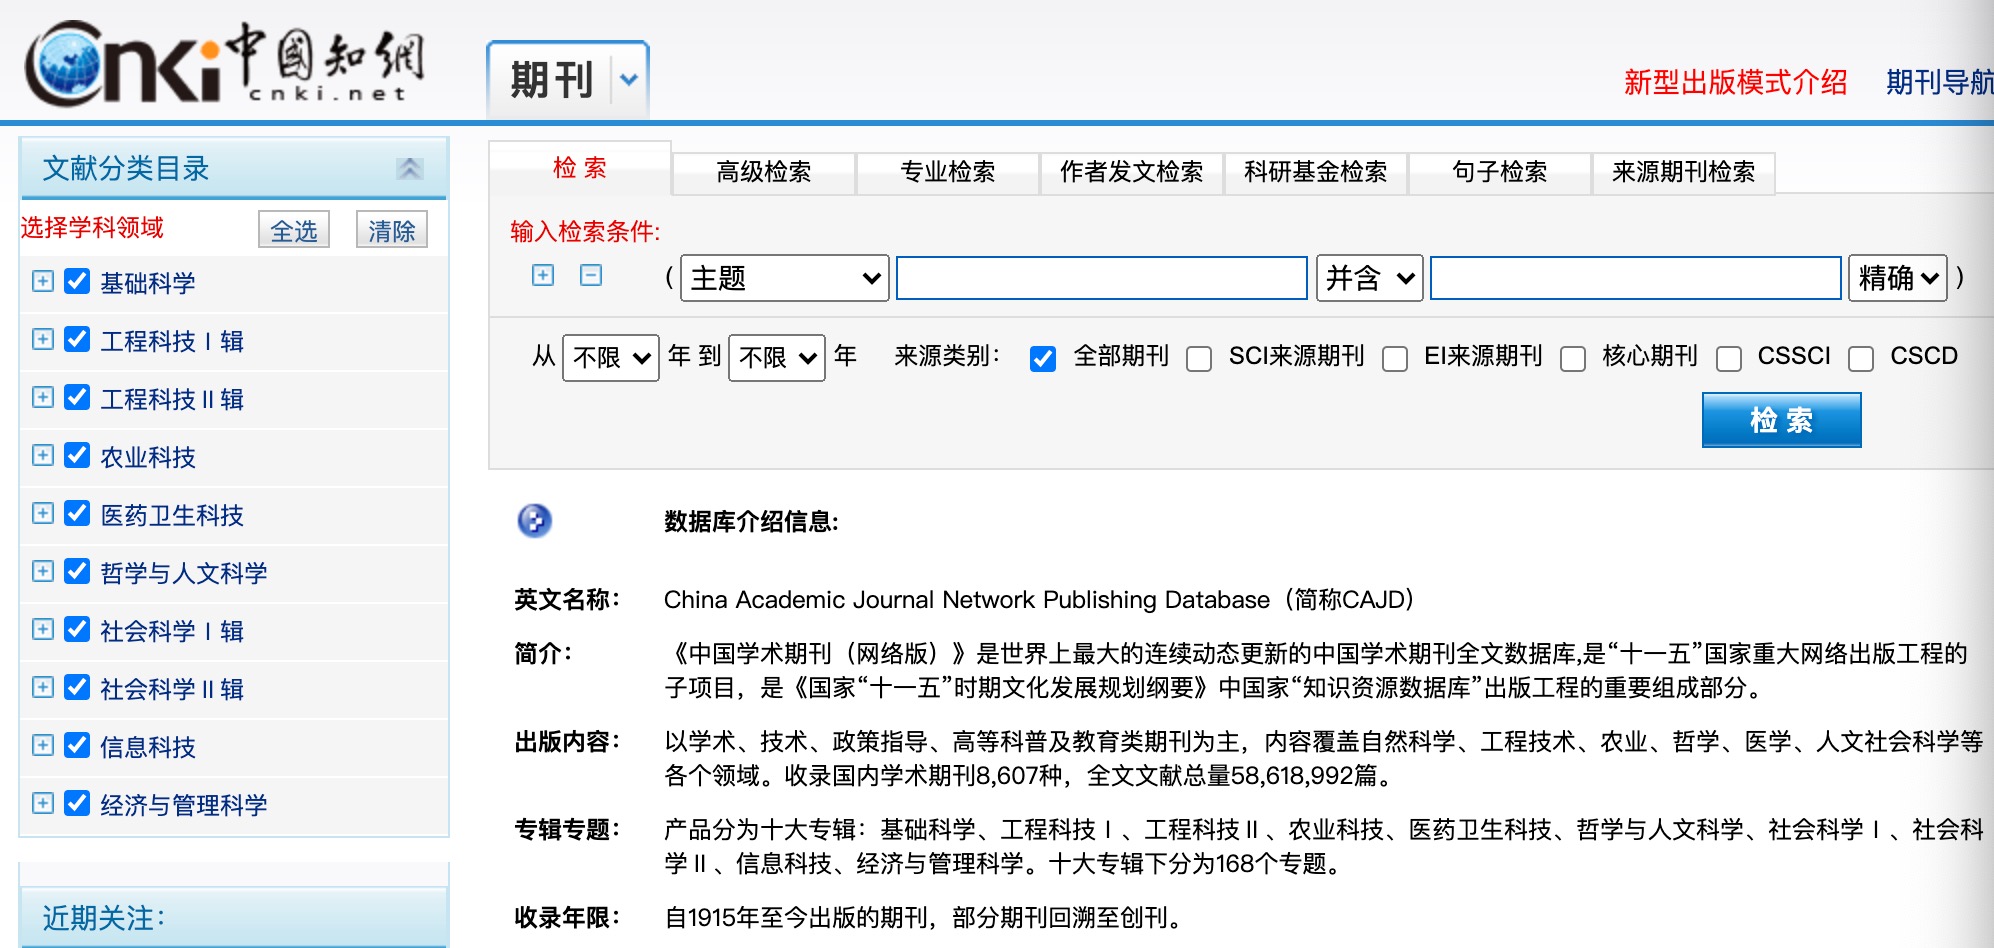Open the 经济与管理科学 category link
1994x948 pixels.
click(x=184, y=805)
